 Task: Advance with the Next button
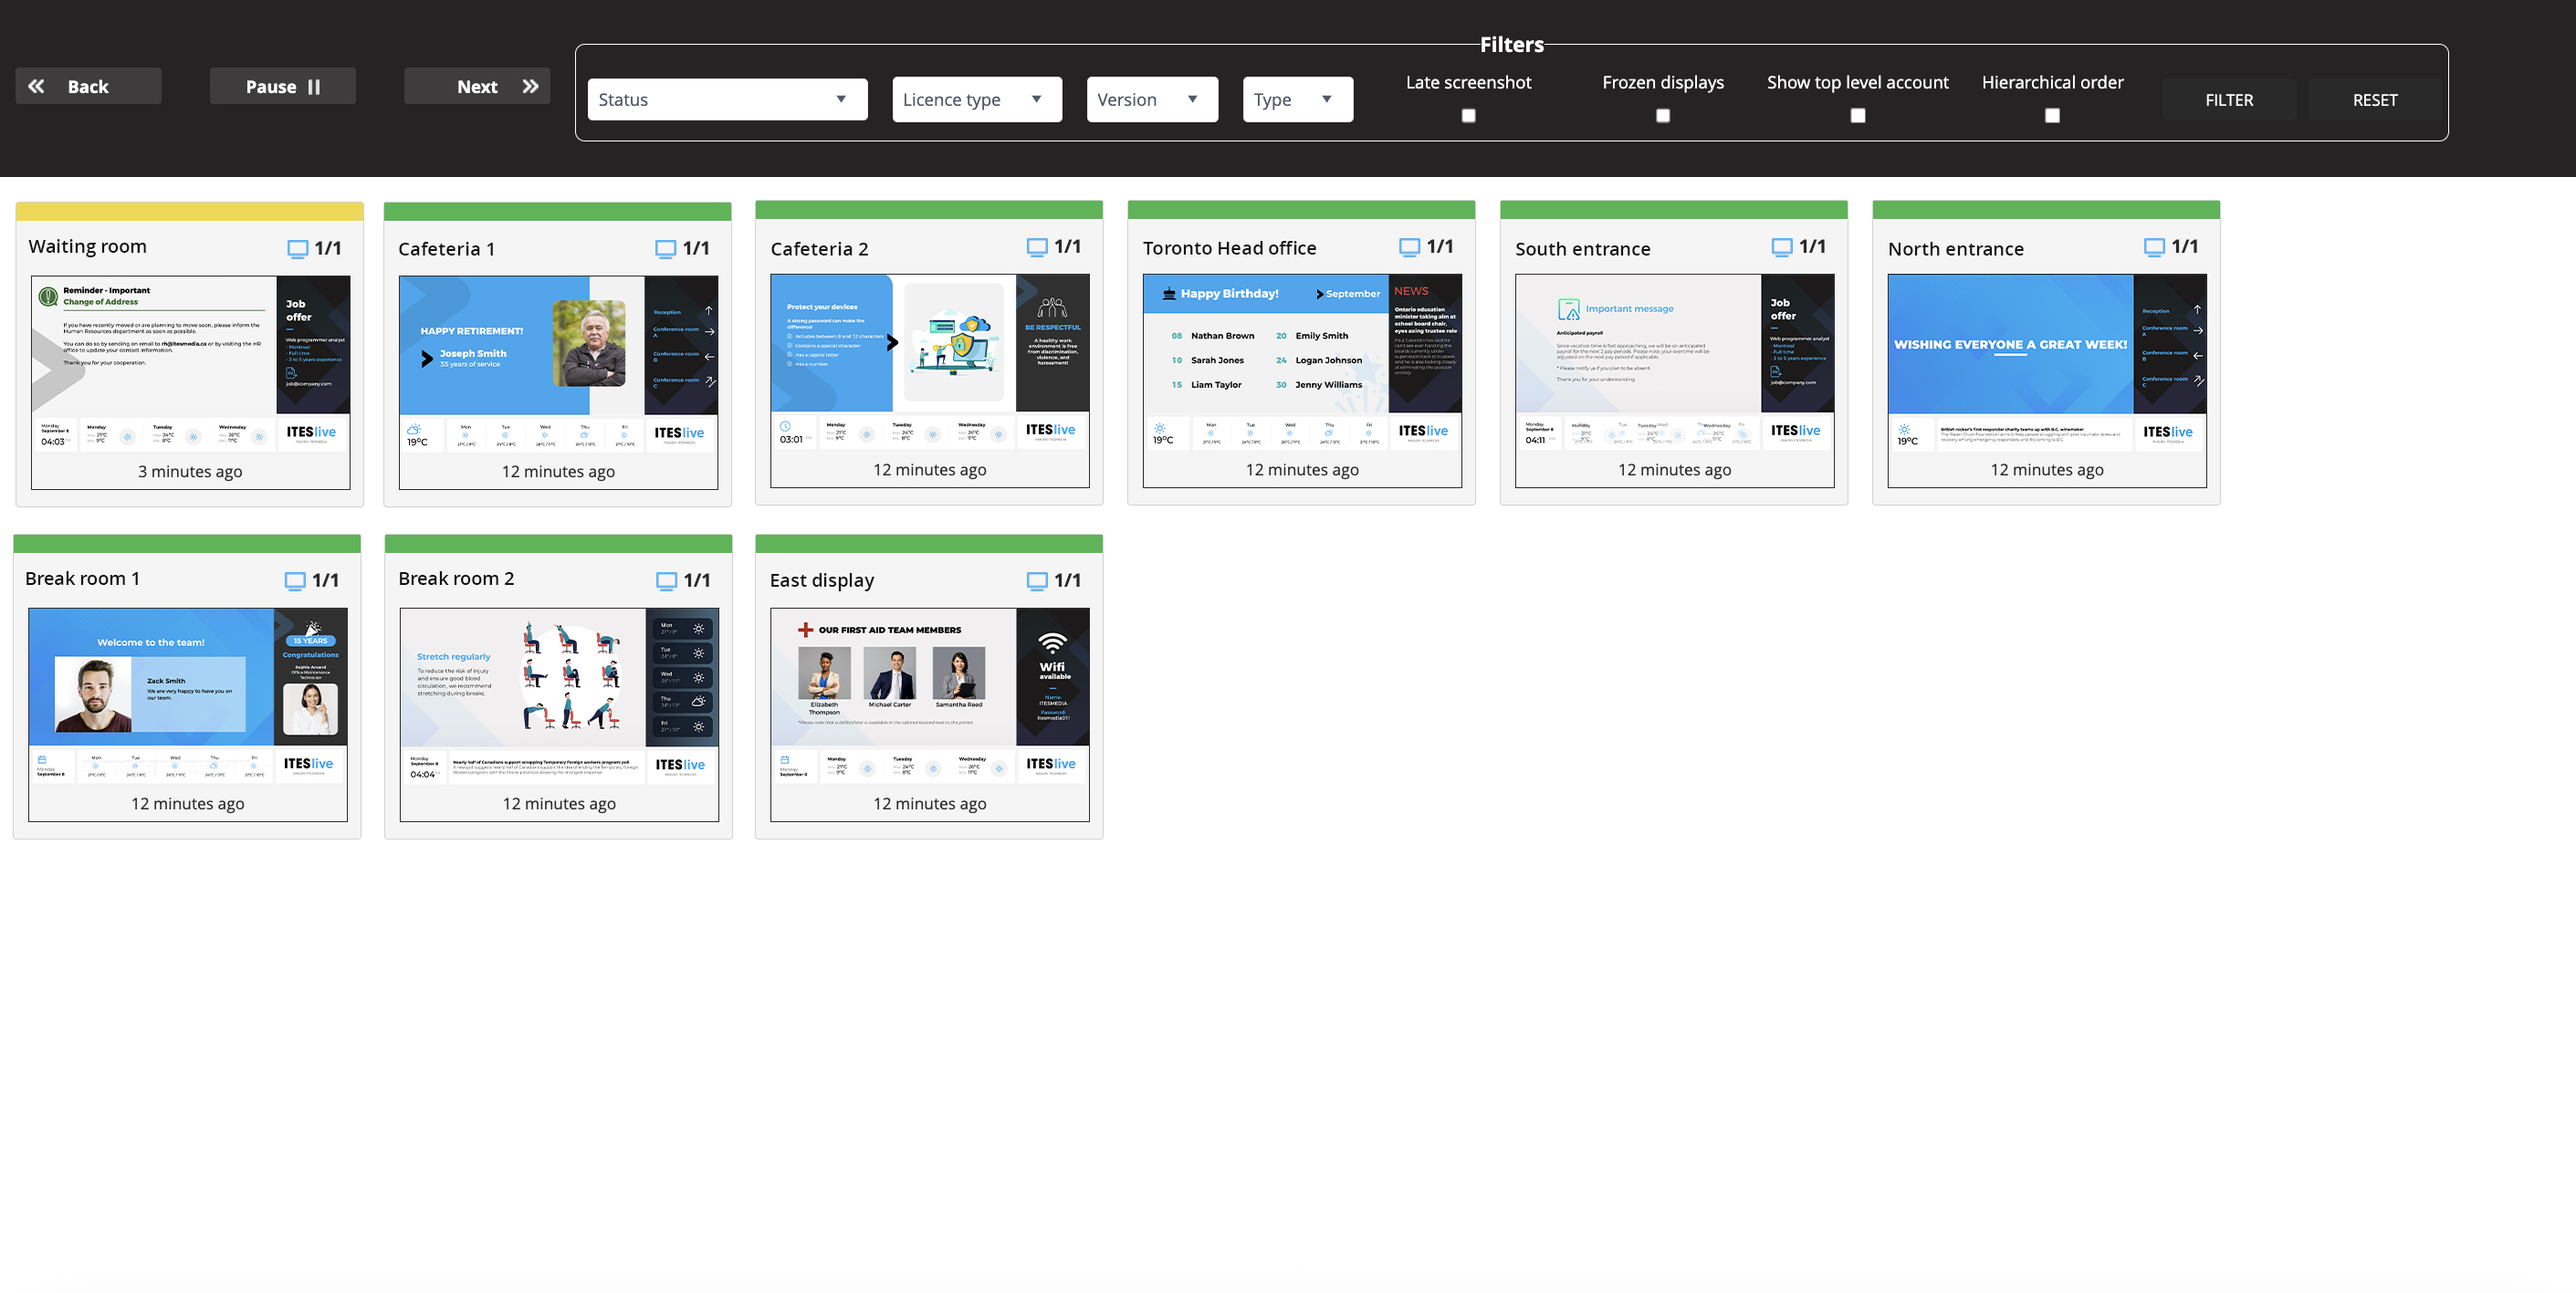click(477, 87)
